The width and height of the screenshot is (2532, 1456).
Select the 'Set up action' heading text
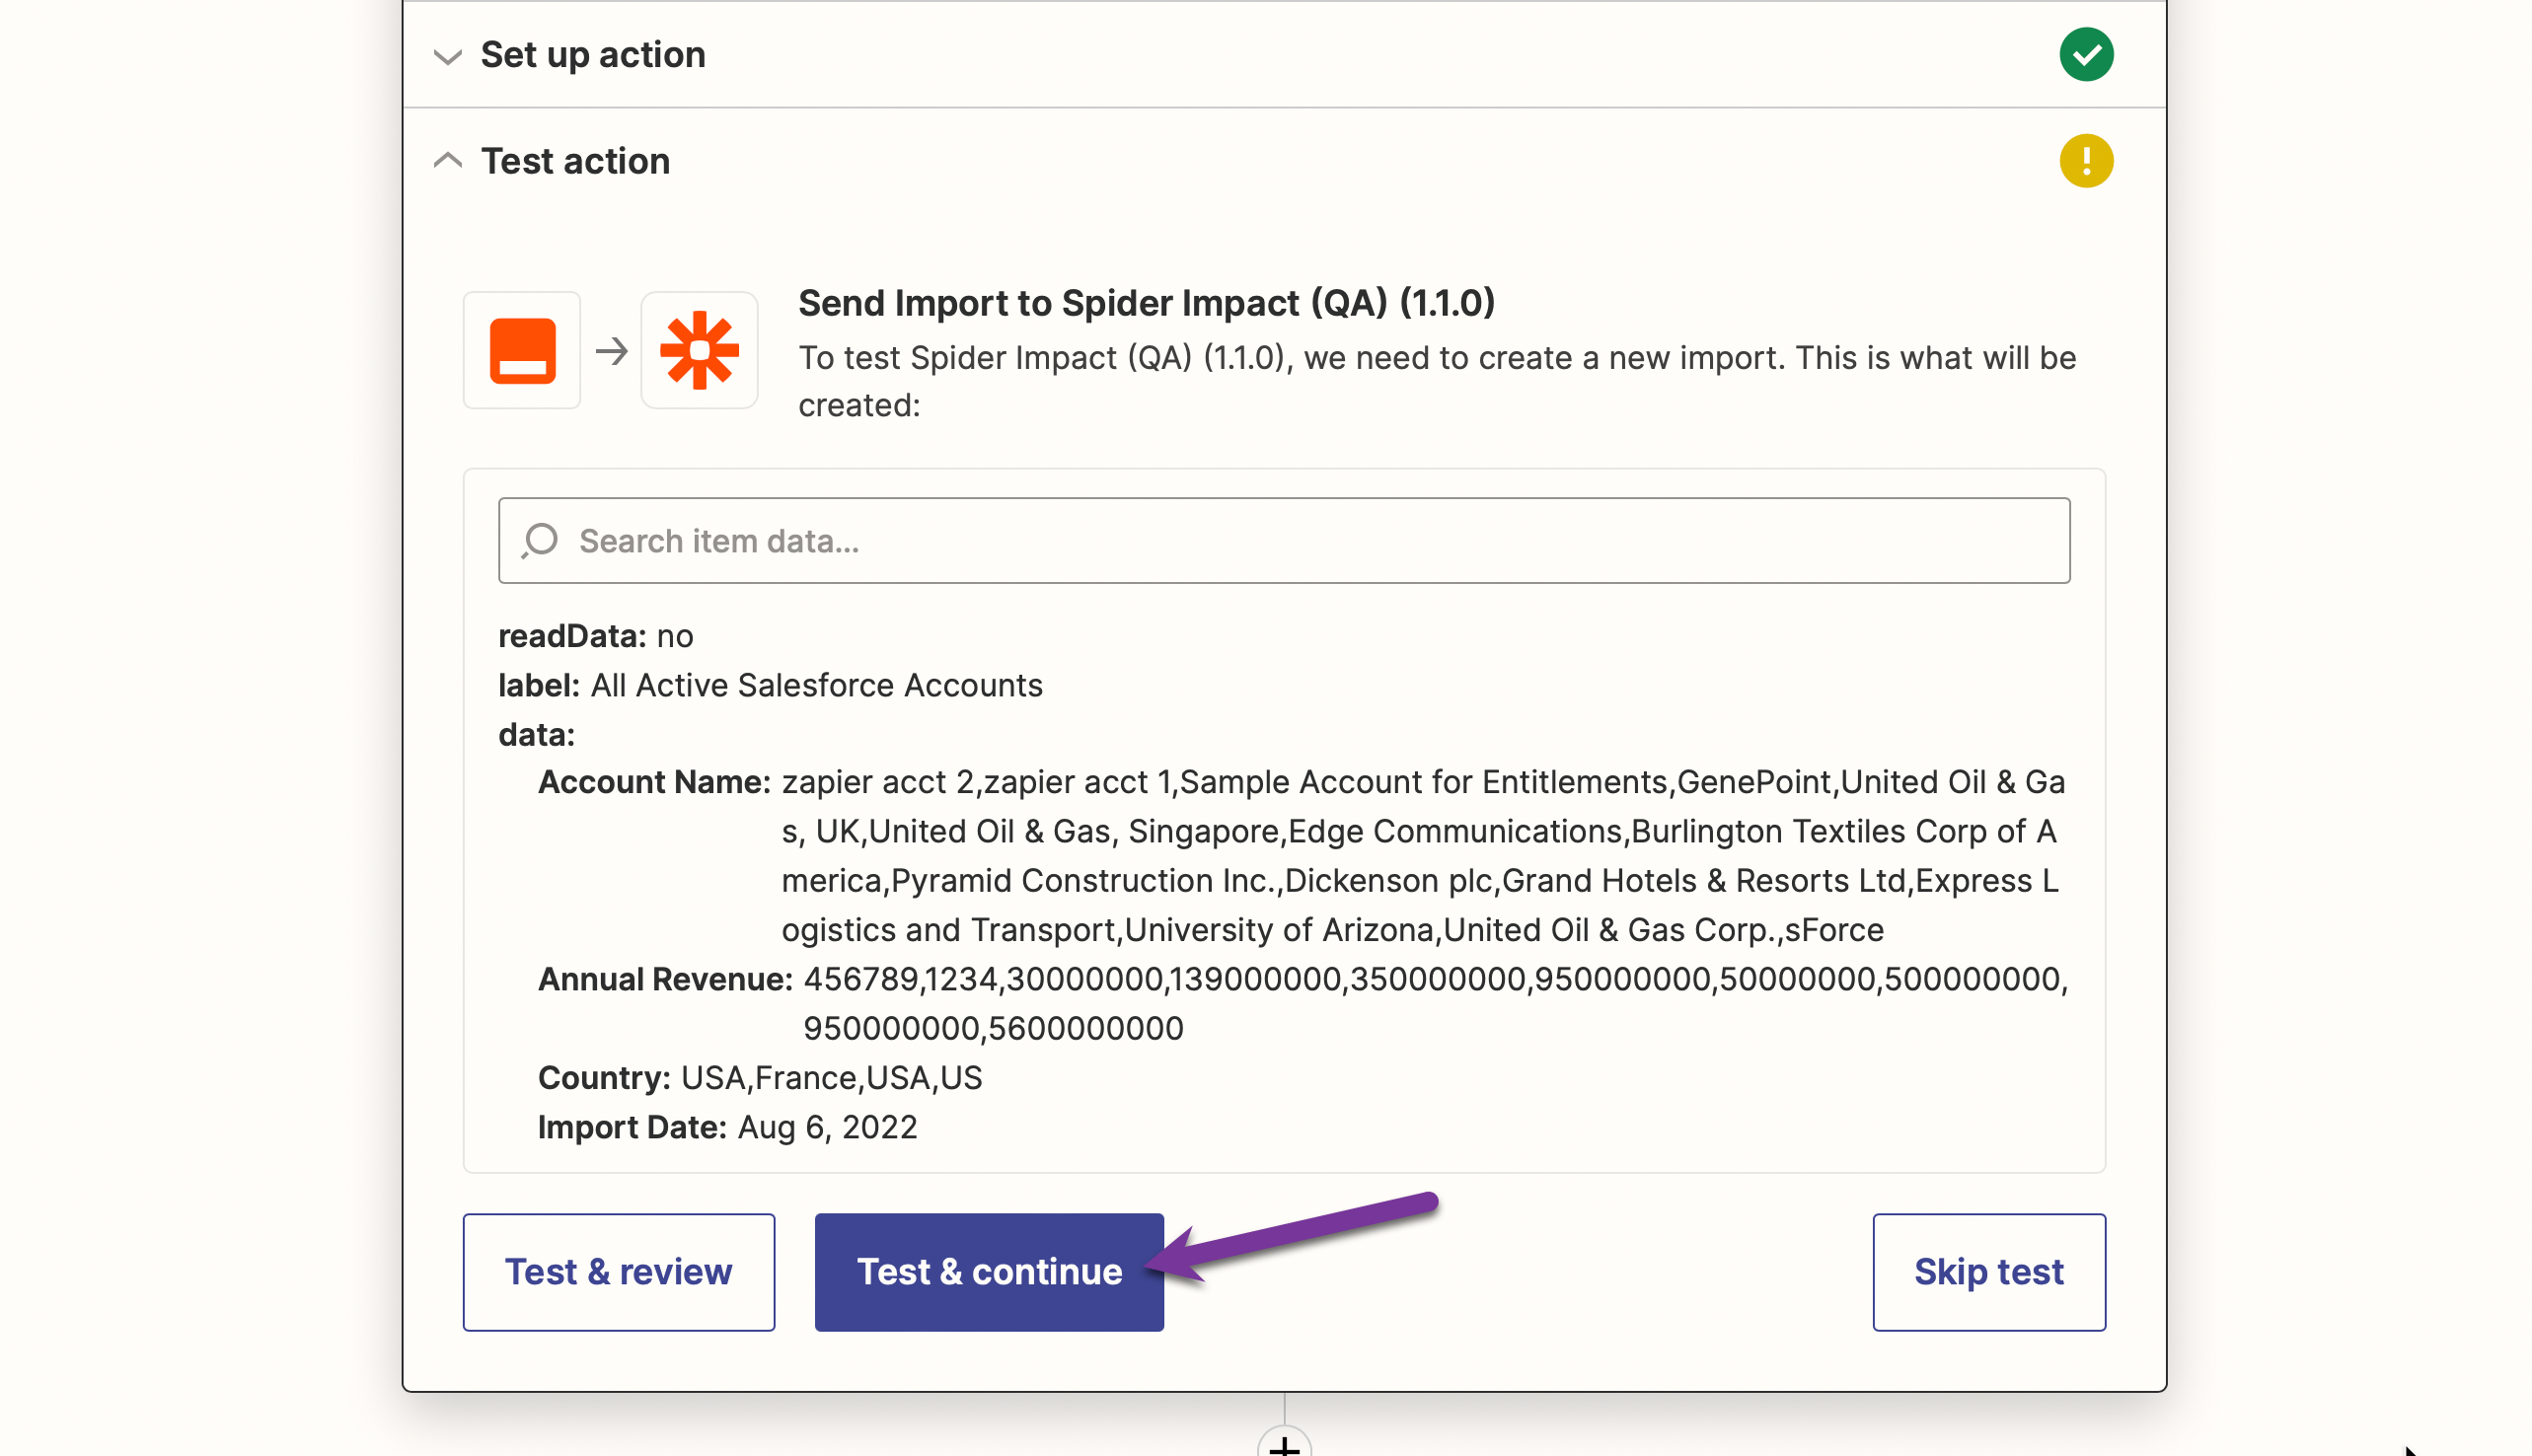tap(592, 55)
